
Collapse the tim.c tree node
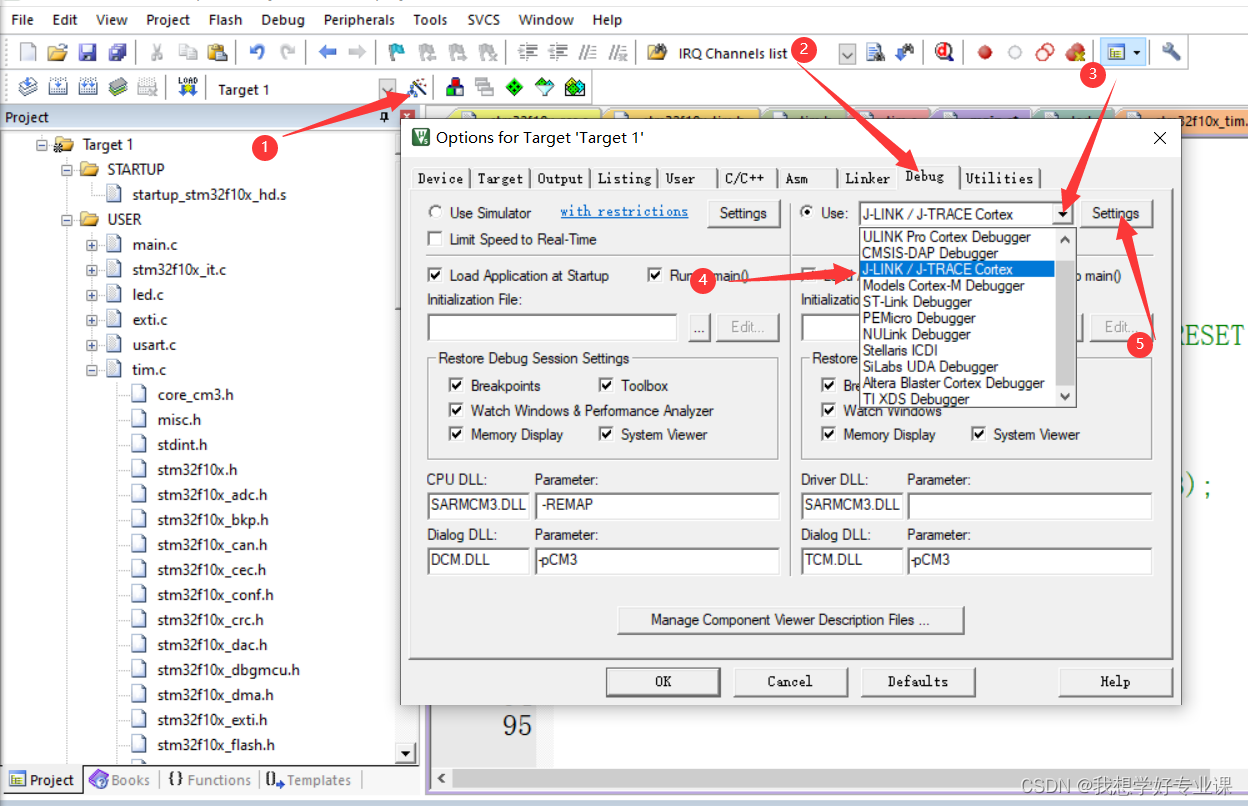pos(92,369)
